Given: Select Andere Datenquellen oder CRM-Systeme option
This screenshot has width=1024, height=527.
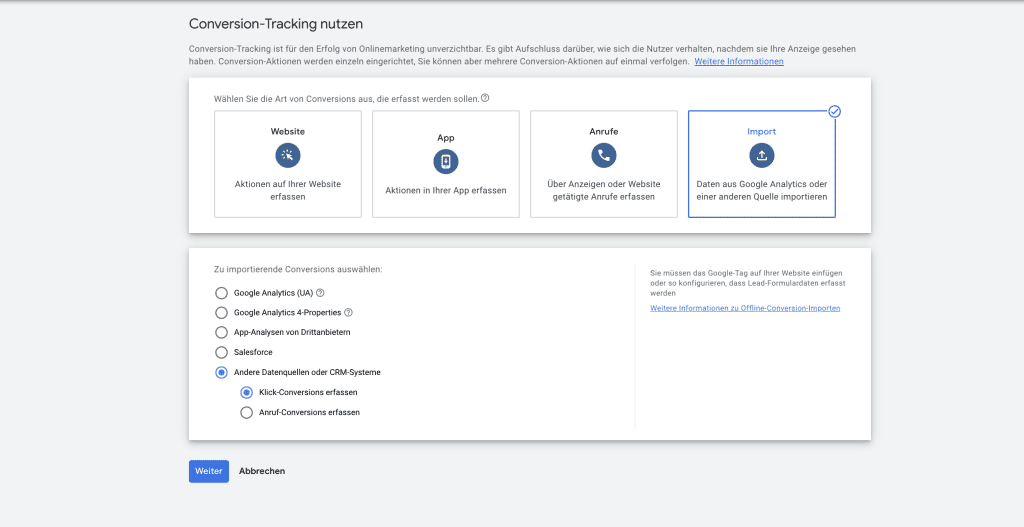Looking at the screenshot, I should pos(222,372).
